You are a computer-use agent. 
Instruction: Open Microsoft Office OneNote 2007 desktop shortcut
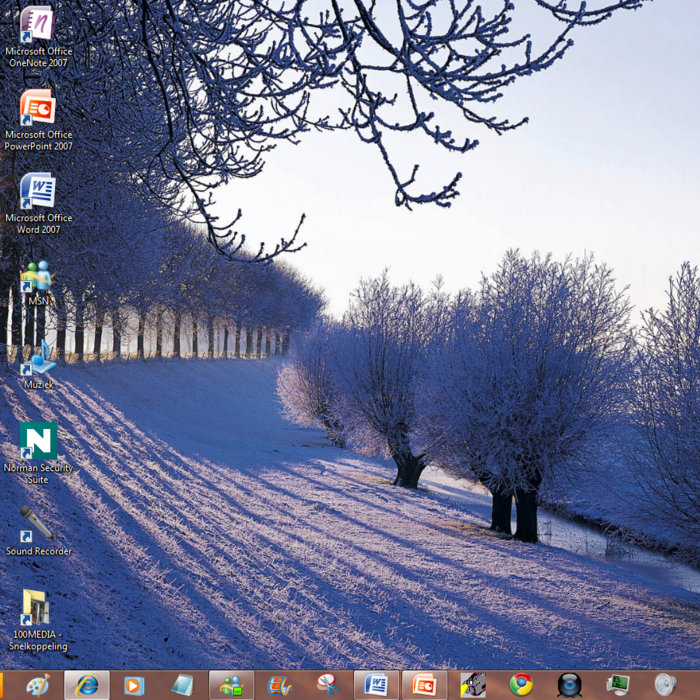(38, 24)
